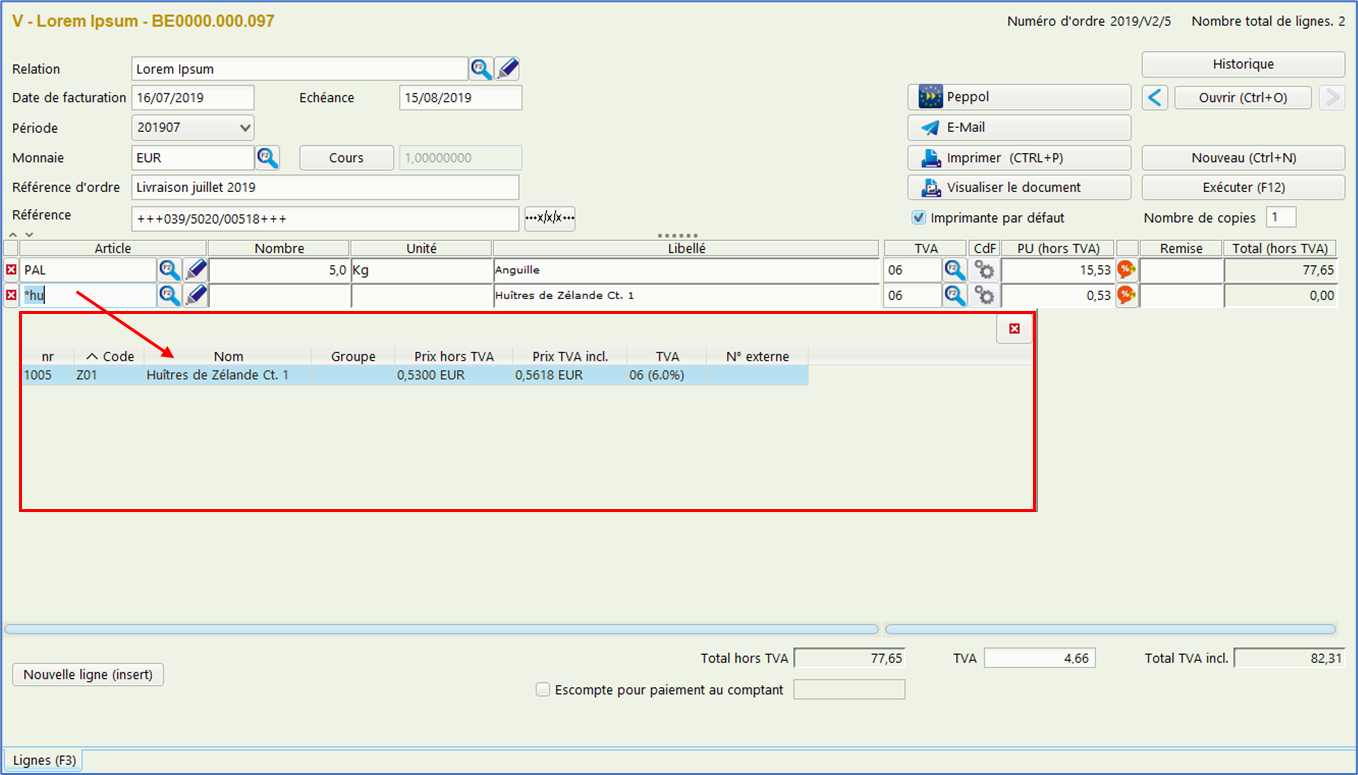Toggle Imprimante par défaut checkbox

pyautogui.click(x=918, y=217)
